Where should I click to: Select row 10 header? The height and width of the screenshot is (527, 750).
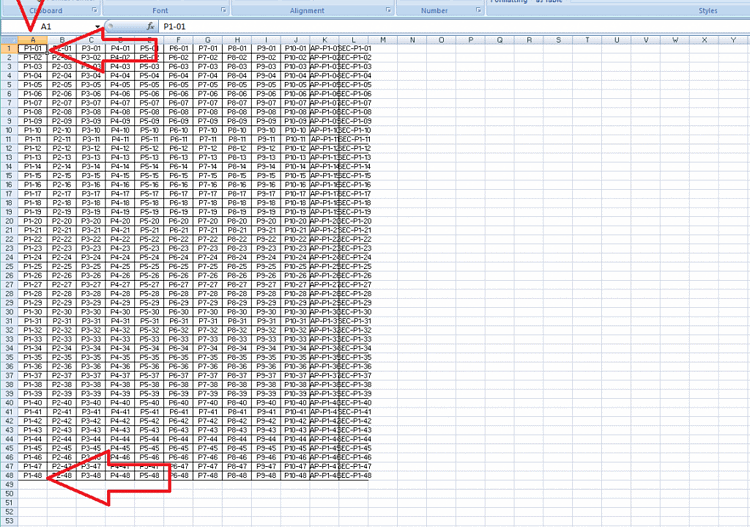pyautogui.click(x=9, y=130)
